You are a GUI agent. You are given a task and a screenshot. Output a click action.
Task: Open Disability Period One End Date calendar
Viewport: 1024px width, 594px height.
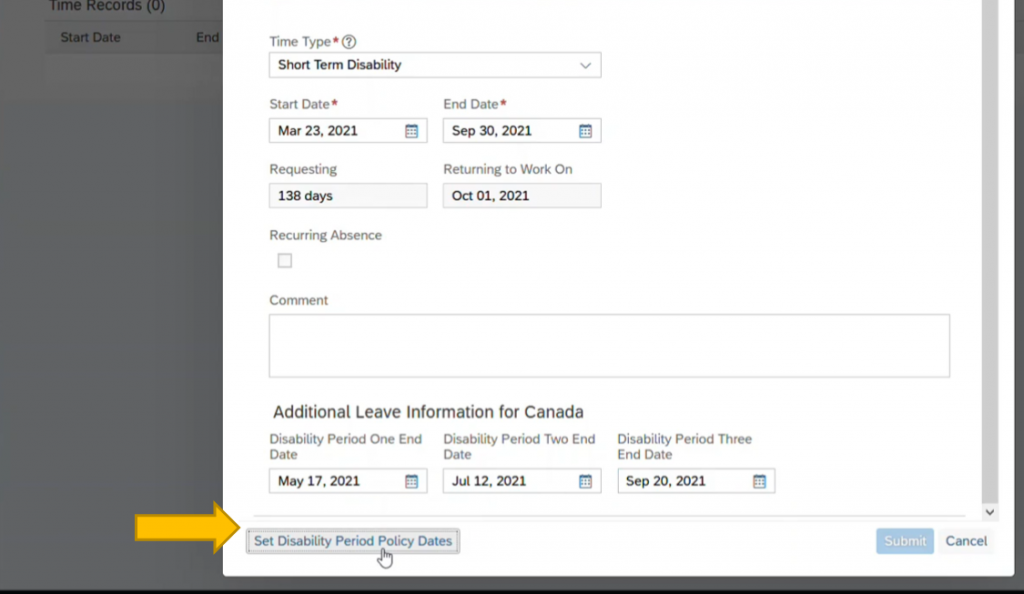[x=411, y=482]
